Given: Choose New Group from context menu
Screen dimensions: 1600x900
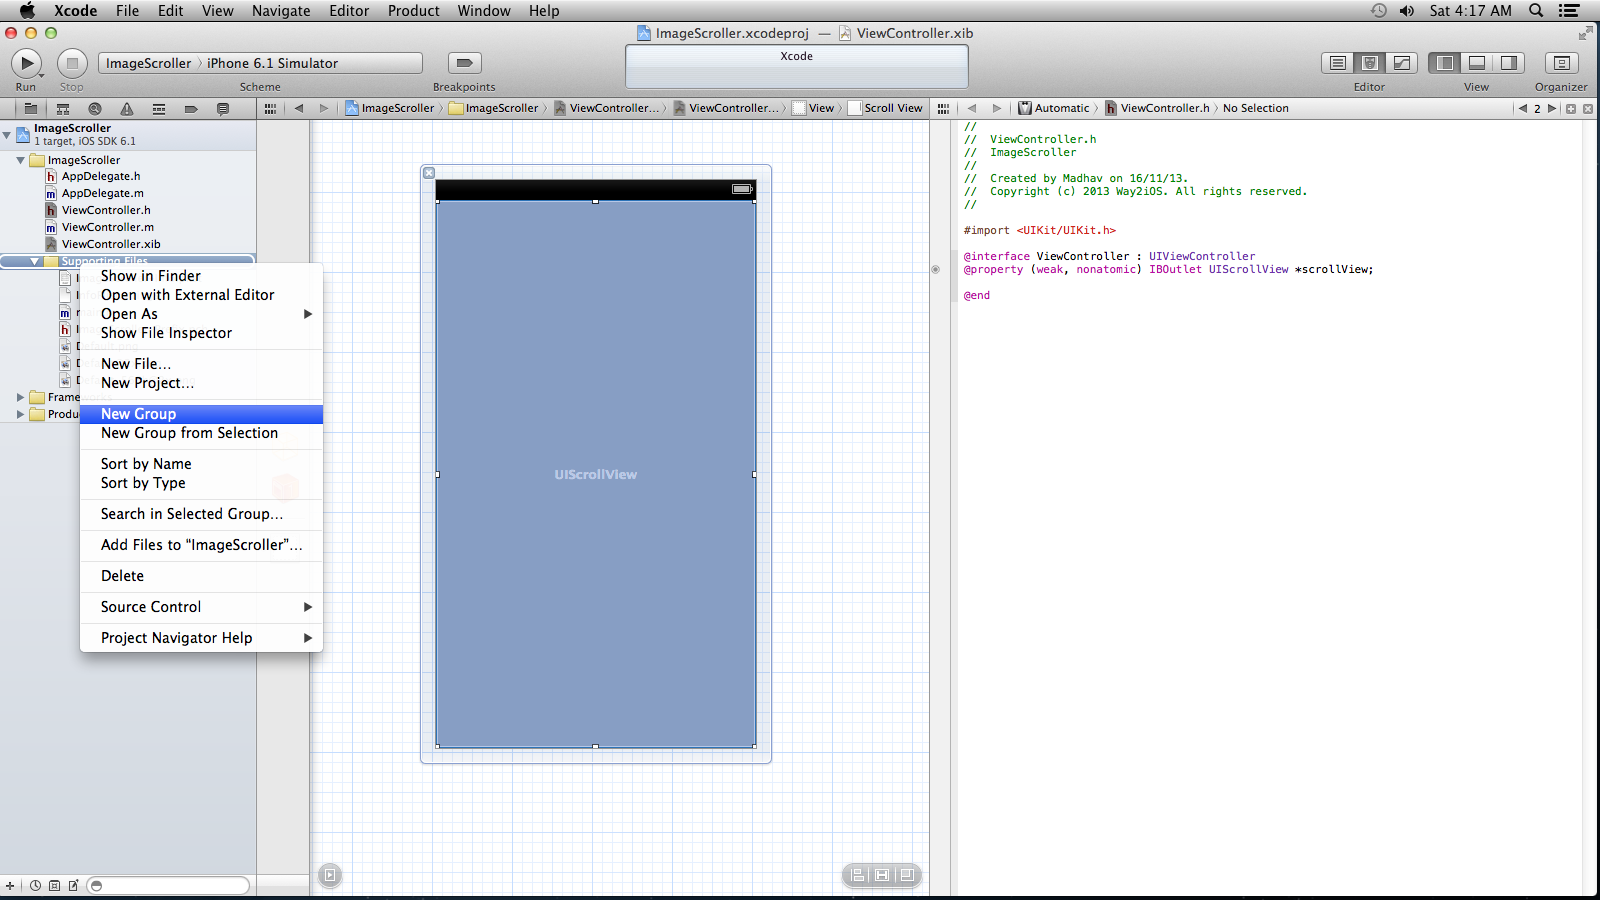Looking at the screenshot, I should click(138, 414).
